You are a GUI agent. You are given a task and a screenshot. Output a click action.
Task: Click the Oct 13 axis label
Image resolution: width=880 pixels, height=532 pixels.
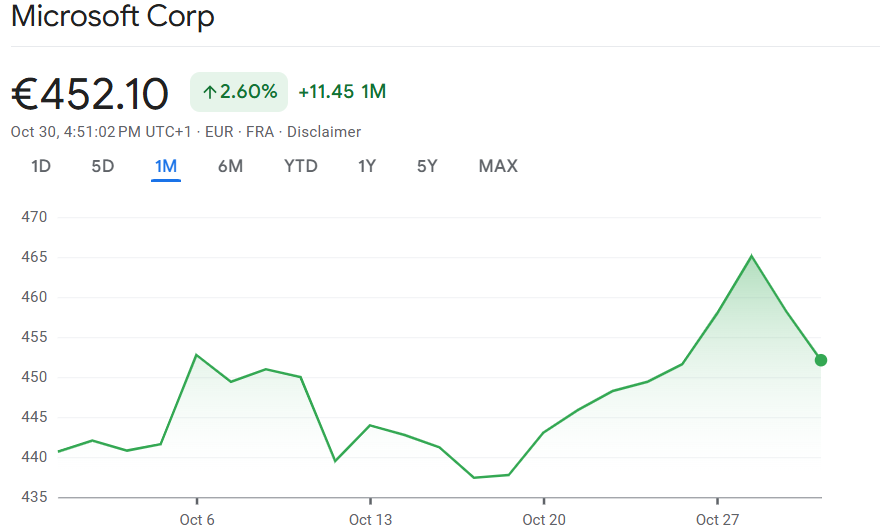(370, 519)
